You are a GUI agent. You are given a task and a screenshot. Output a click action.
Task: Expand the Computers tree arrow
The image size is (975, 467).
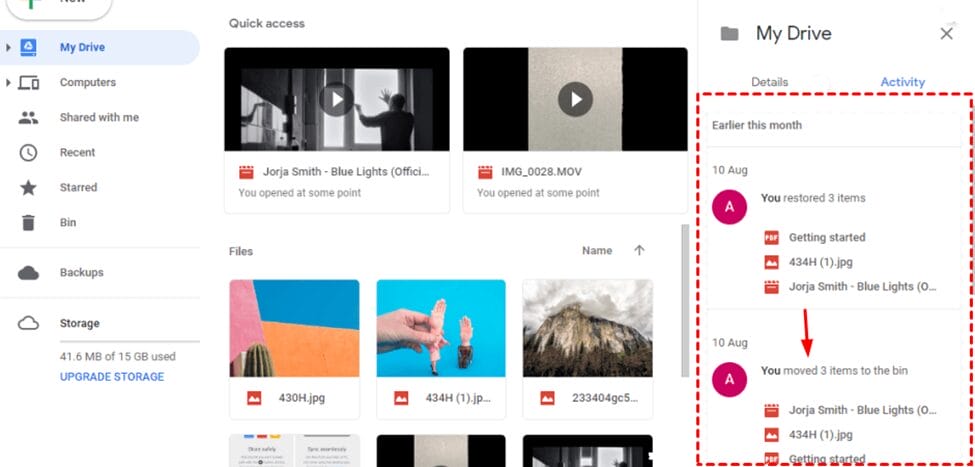point(8,82)
